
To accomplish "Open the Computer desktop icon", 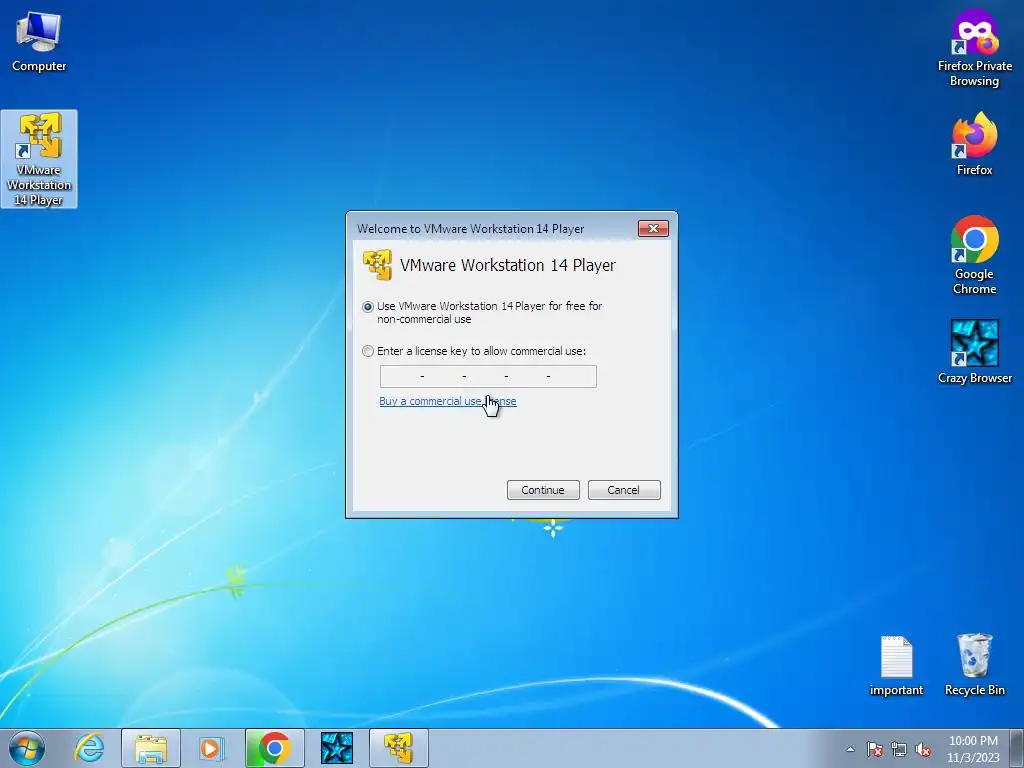I will pos(39,41).
